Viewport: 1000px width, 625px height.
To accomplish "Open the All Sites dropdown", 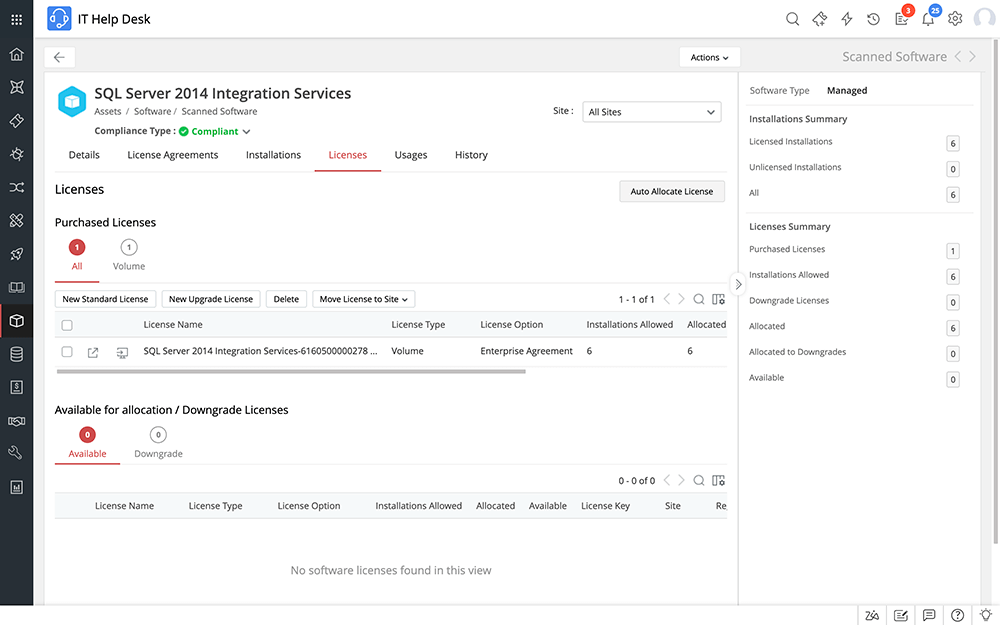I will click(651, 111).
